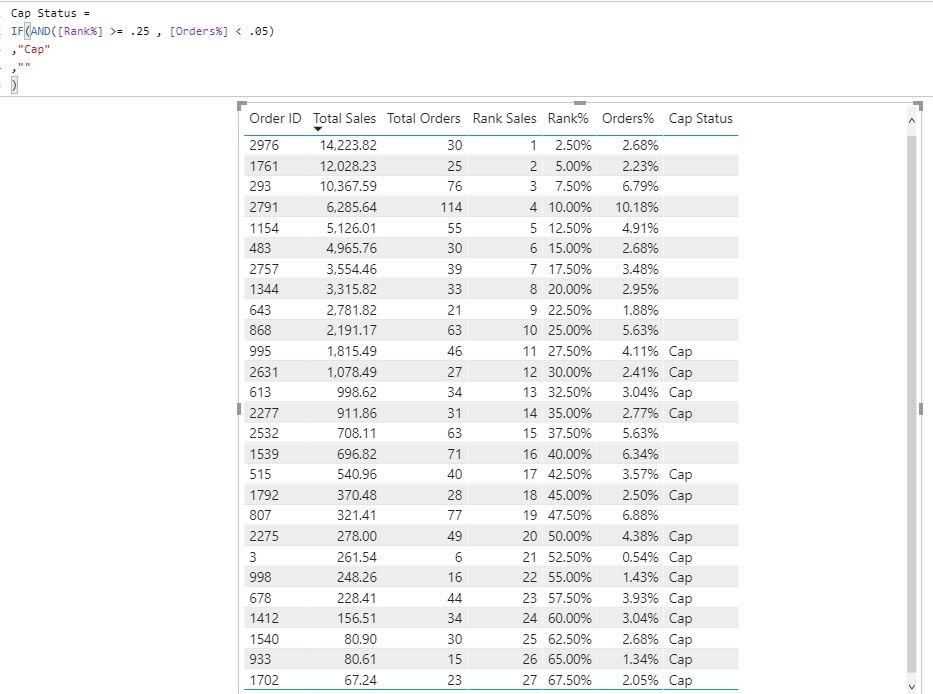Select Total Sales value 67.24
933x694 pixels.
[x=361, y=680]
